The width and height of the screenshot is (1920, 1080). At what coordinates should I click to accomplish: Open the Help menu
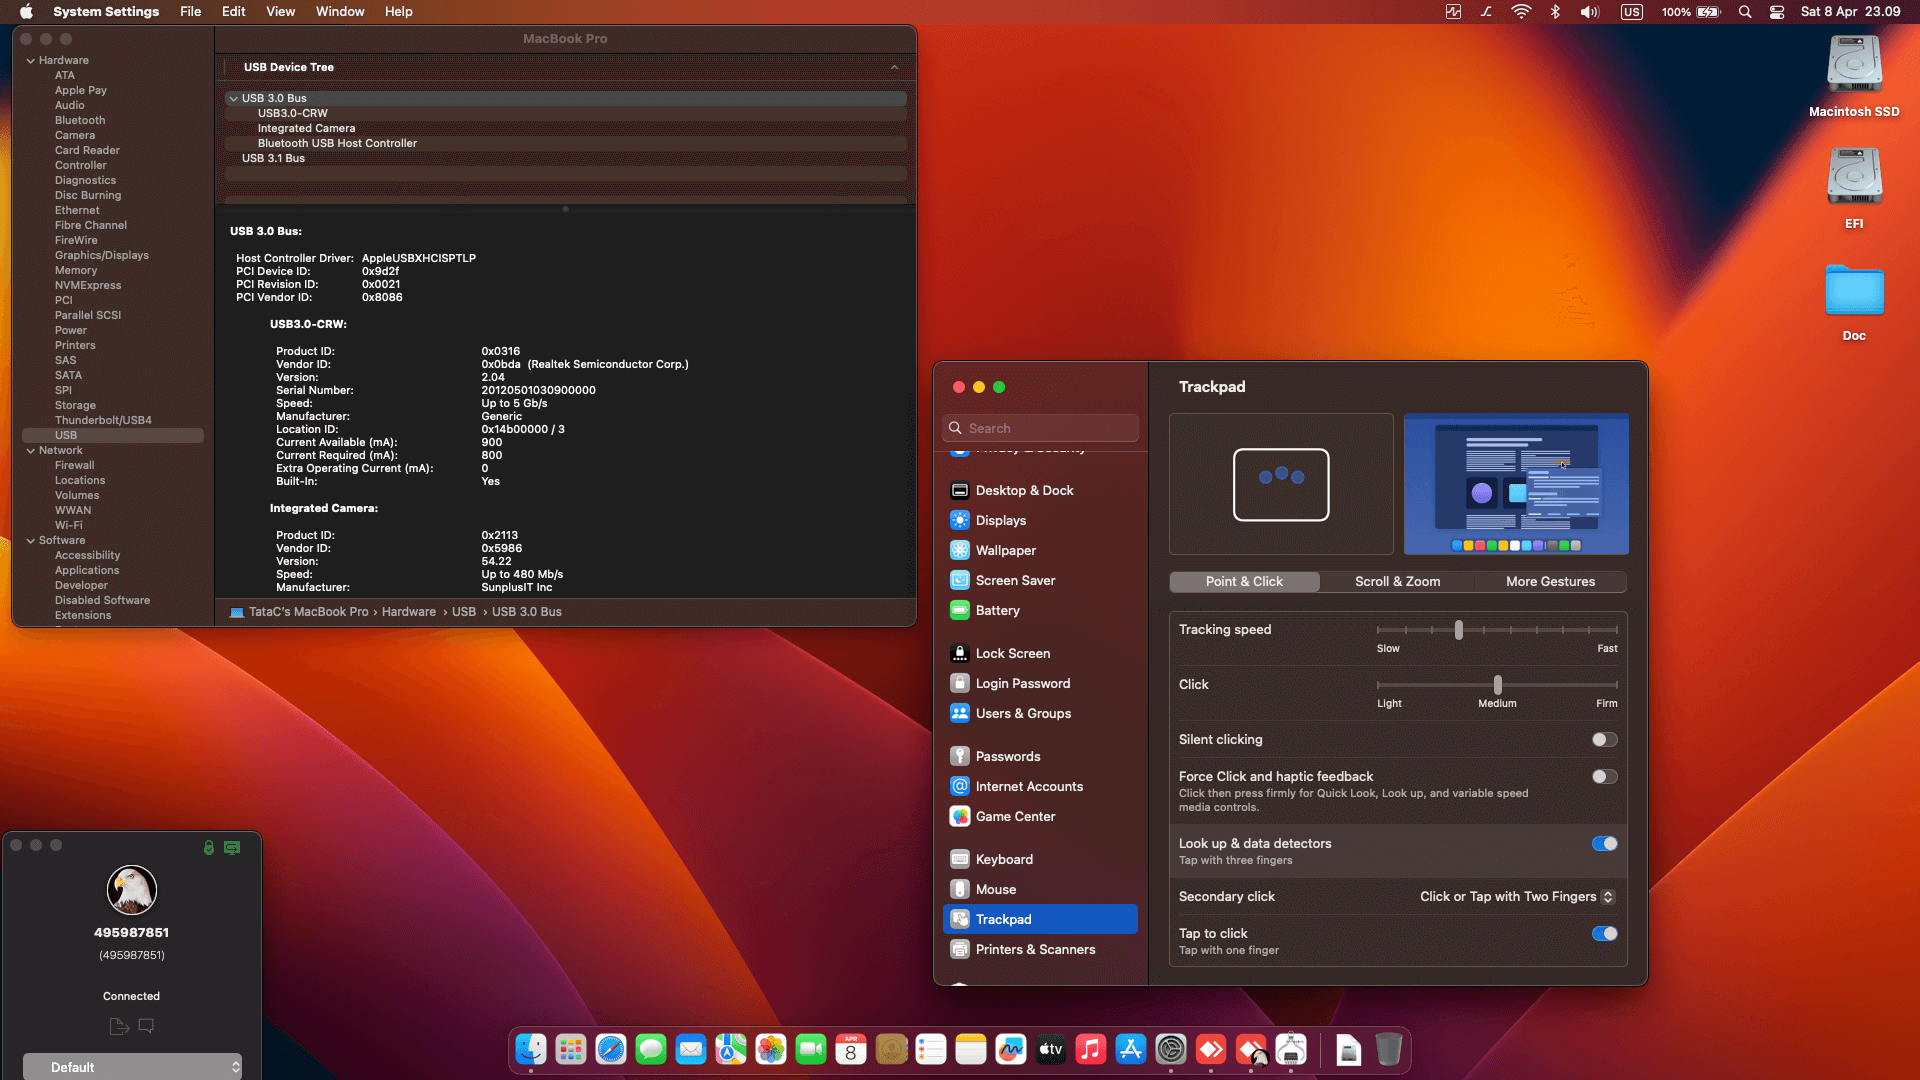pyautogui.click(x=399, y=12)
